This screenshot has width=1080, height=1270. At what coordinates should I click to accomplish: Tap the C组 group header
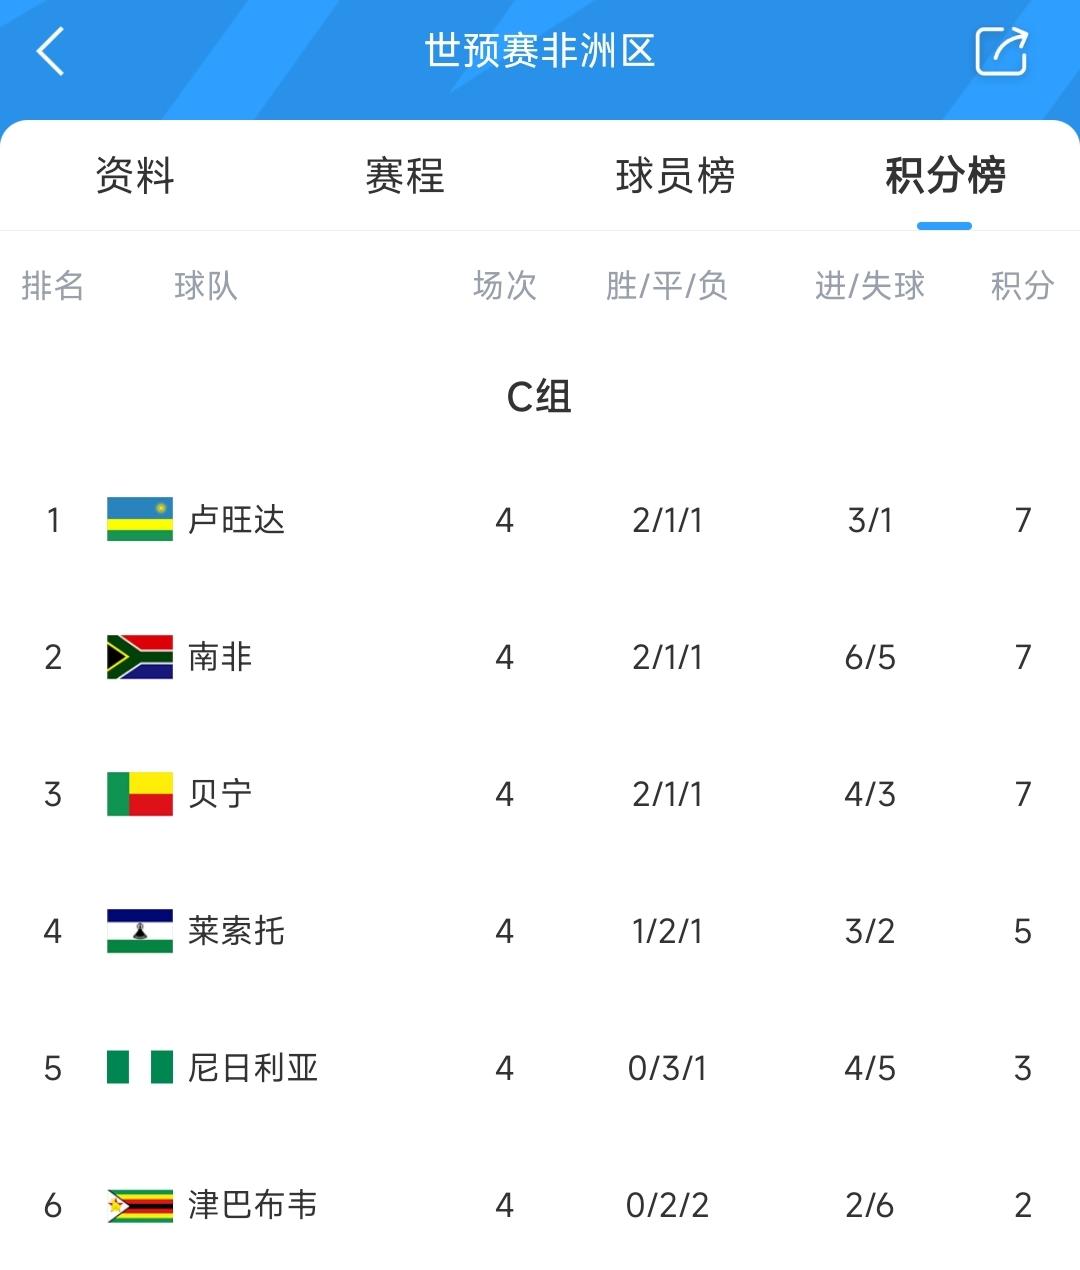539,397
